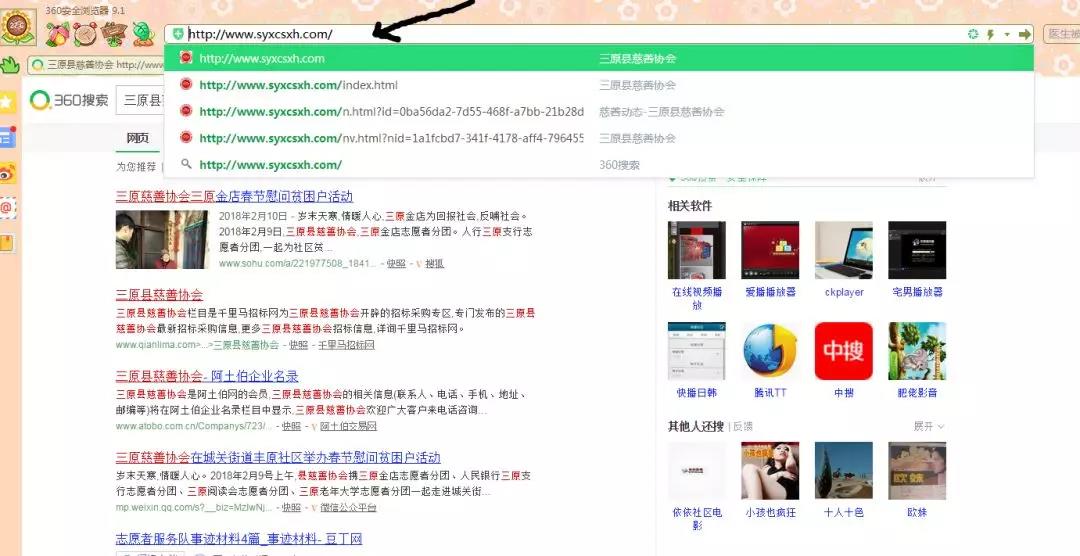The width and height of the screenshot is (1080, 556).
Task: Open 依依社区电影 thumbnail
Action: pyautogui.click(x=697, y=471)
